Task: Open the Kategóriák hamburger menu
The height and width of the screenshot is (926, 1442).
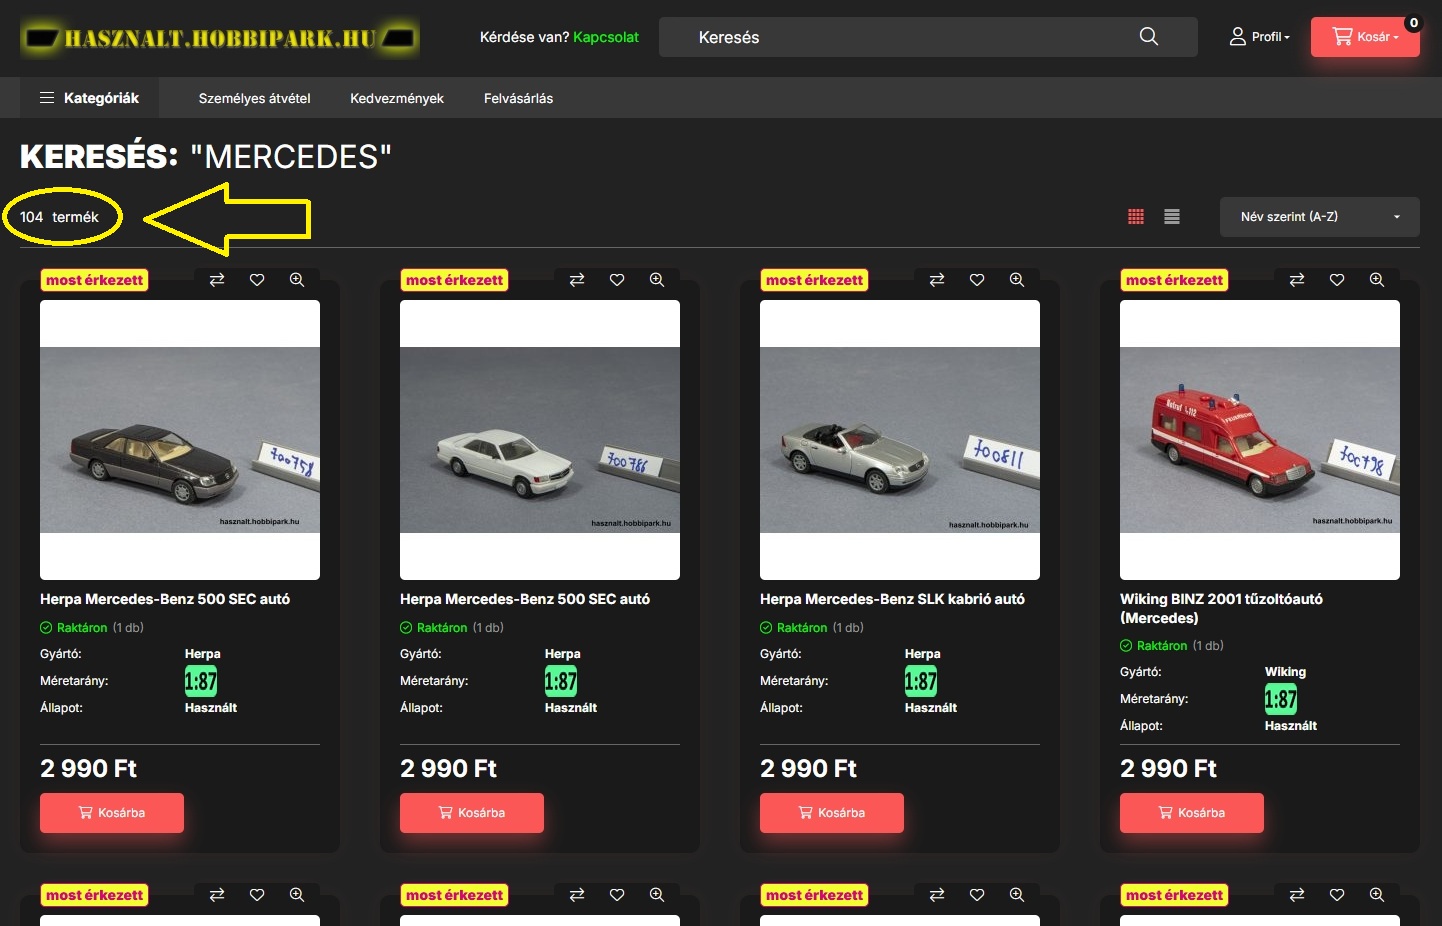Action: tap(89, 98)
